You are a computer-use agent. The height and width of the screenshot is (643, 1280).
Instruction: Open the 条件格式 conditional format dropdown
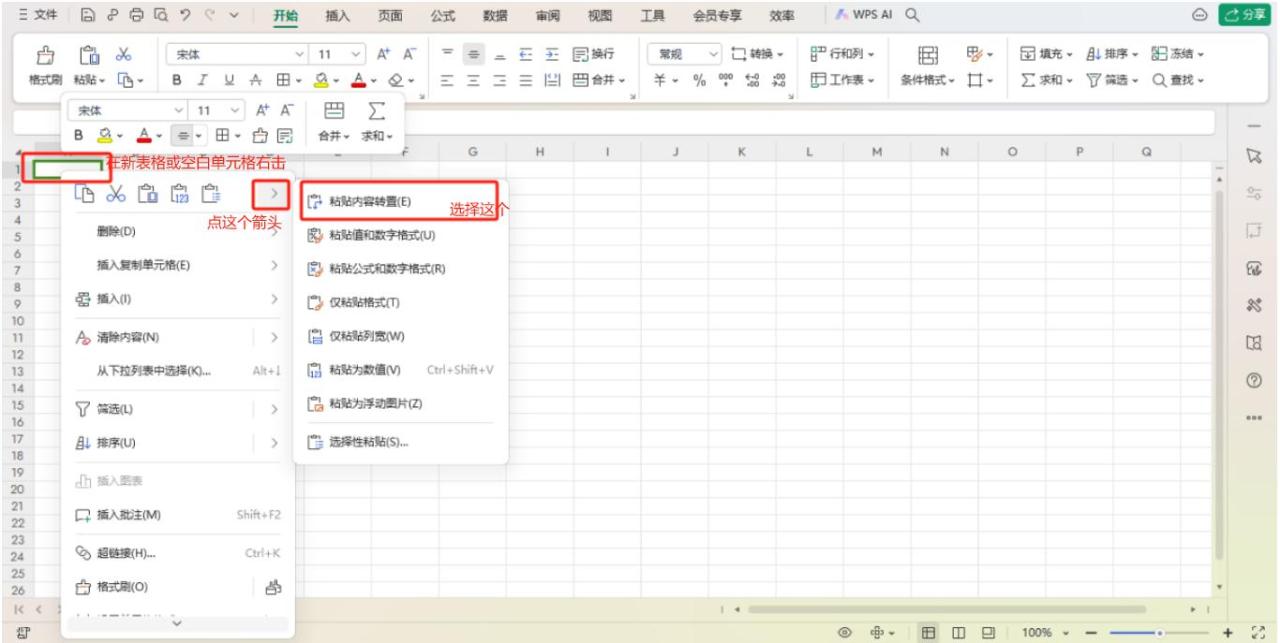click(927, 80)
